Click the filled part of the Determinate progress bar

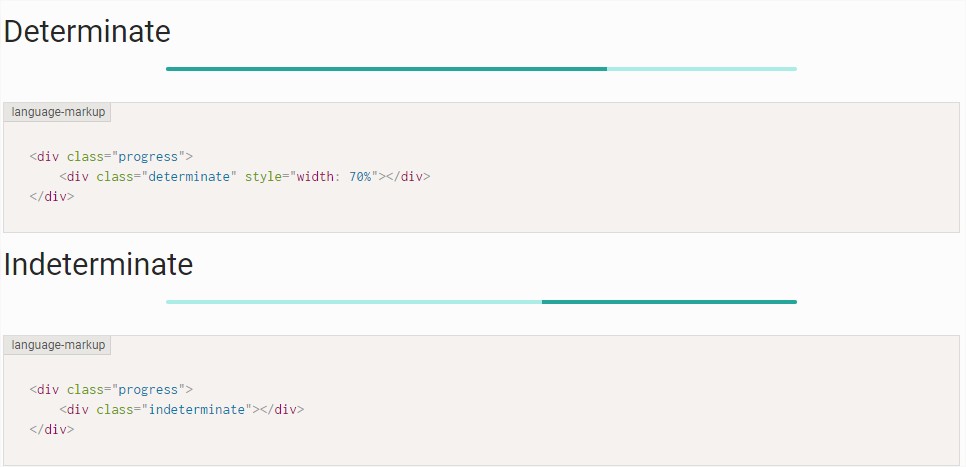(386, 69)
